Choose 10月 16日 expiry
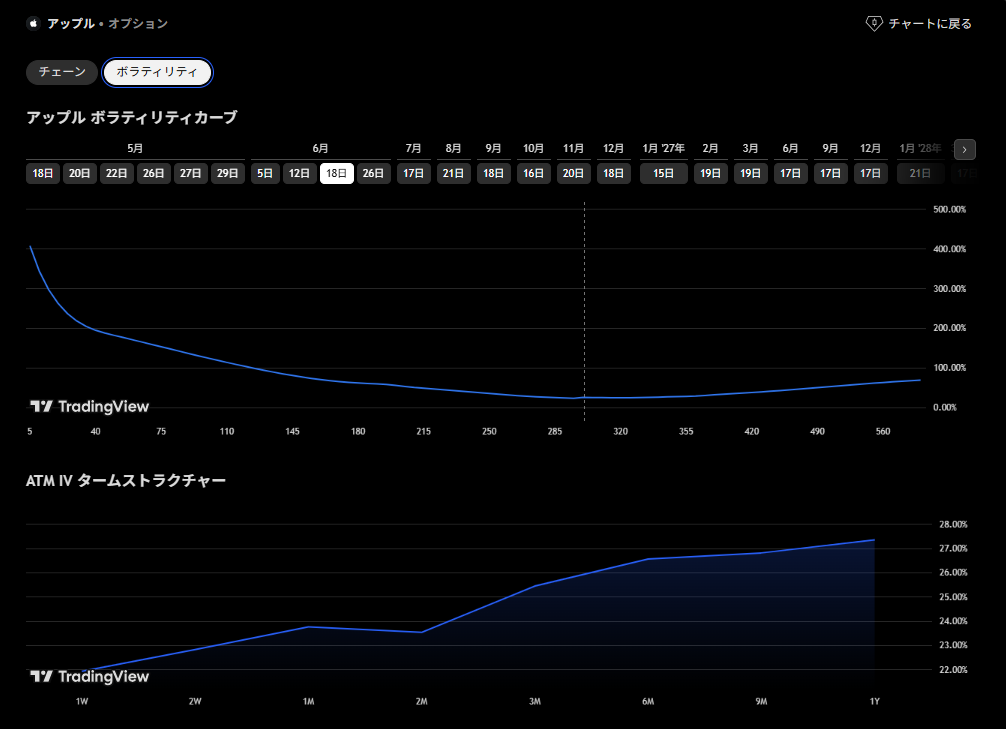The width and height of the screenshot is (1006, 729). click(x=534, y=173)
